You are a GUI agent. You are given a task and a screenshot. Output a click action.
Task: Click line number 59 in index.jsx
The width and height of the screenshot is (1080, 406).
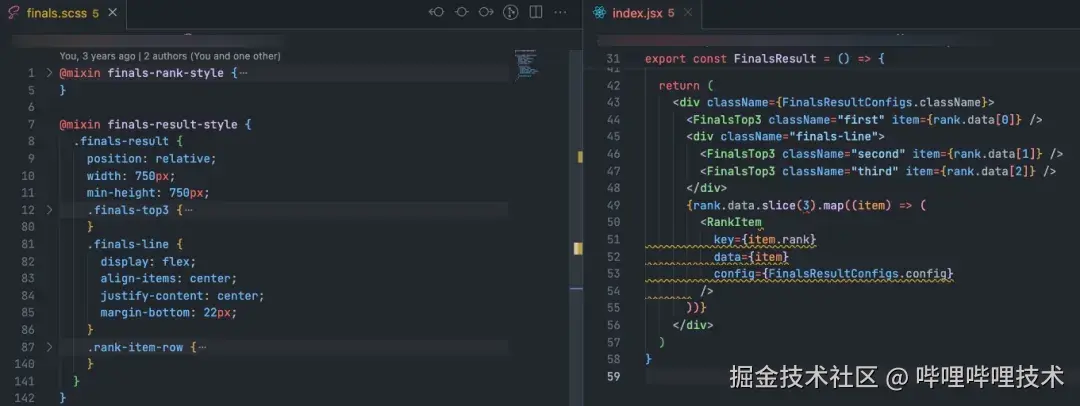point(613,376)
